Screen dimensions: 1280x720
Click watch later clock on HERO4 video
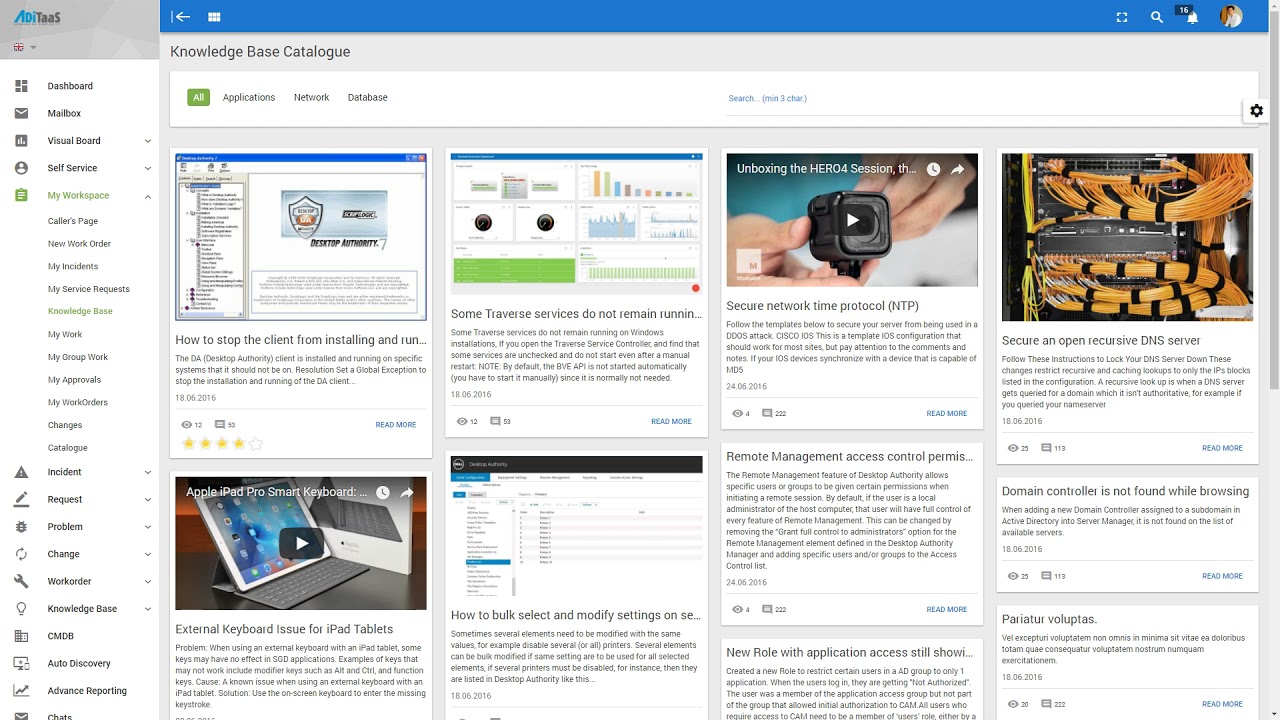tap(933, 169)
